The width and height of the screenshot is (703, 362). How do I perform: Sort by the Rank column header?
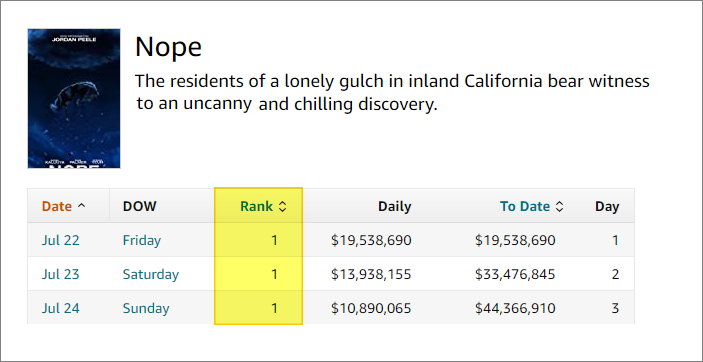tap(256, 206)
